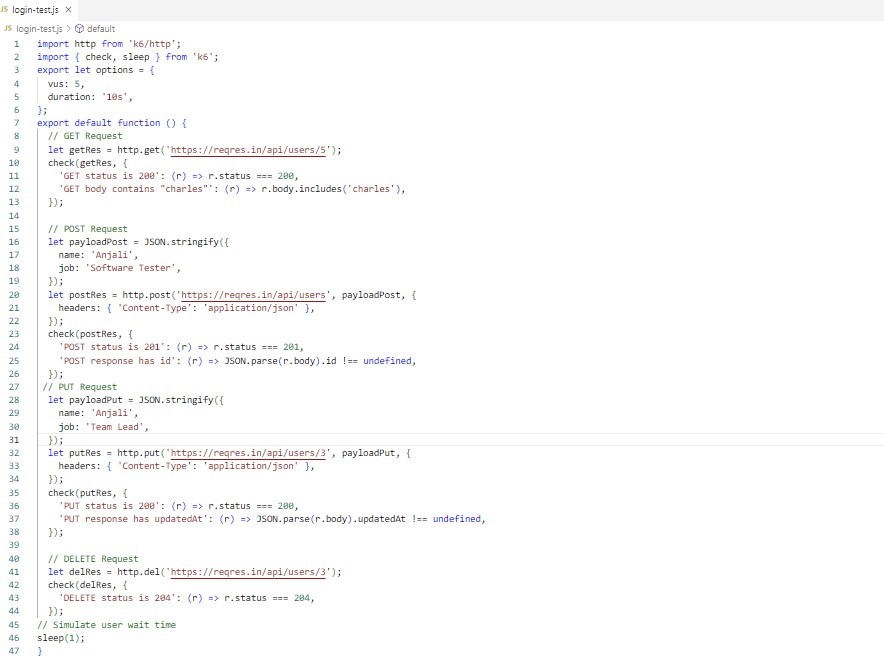Screen dimensions: 884x656
Task: Click the 'Software Tester' string
Action: pyautogui.click(x=130, y=268)
